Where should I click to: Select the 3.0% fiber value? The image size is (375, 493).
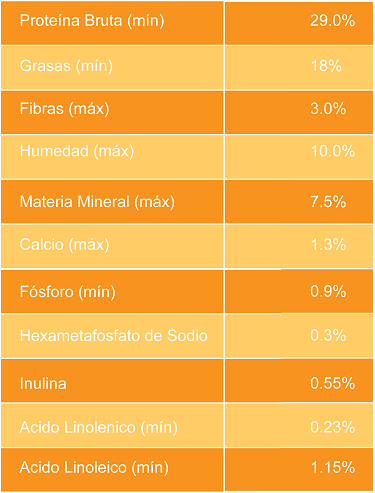pos(328,109)
